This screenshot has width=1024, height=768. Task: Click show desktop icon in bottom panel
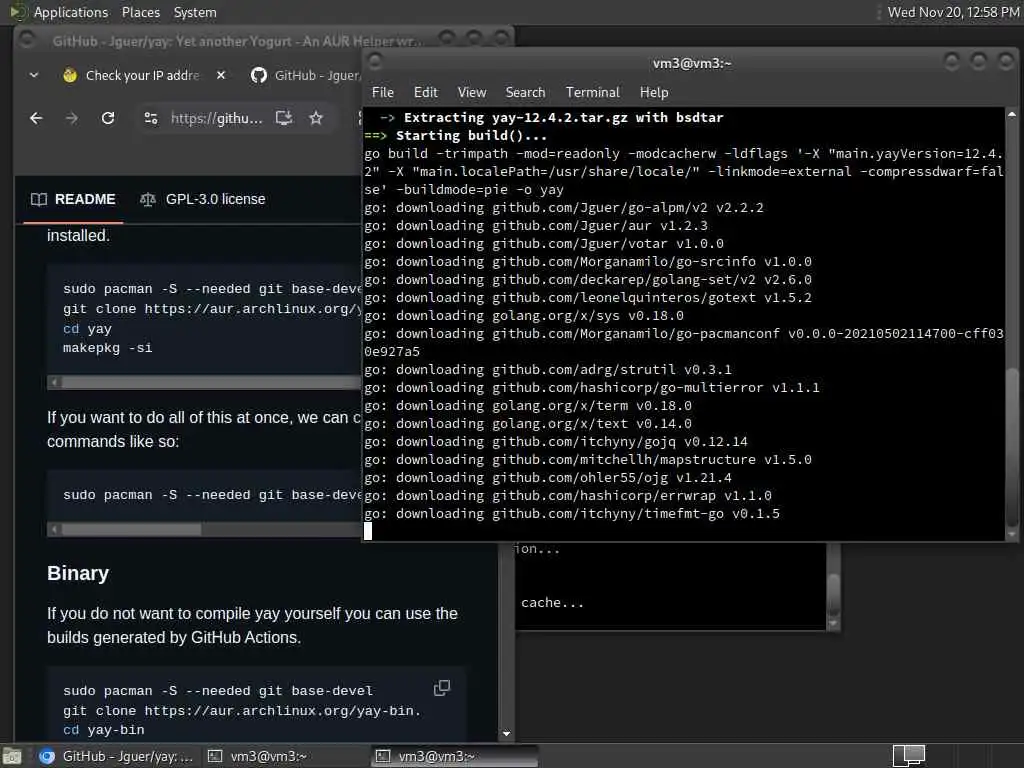12,756
